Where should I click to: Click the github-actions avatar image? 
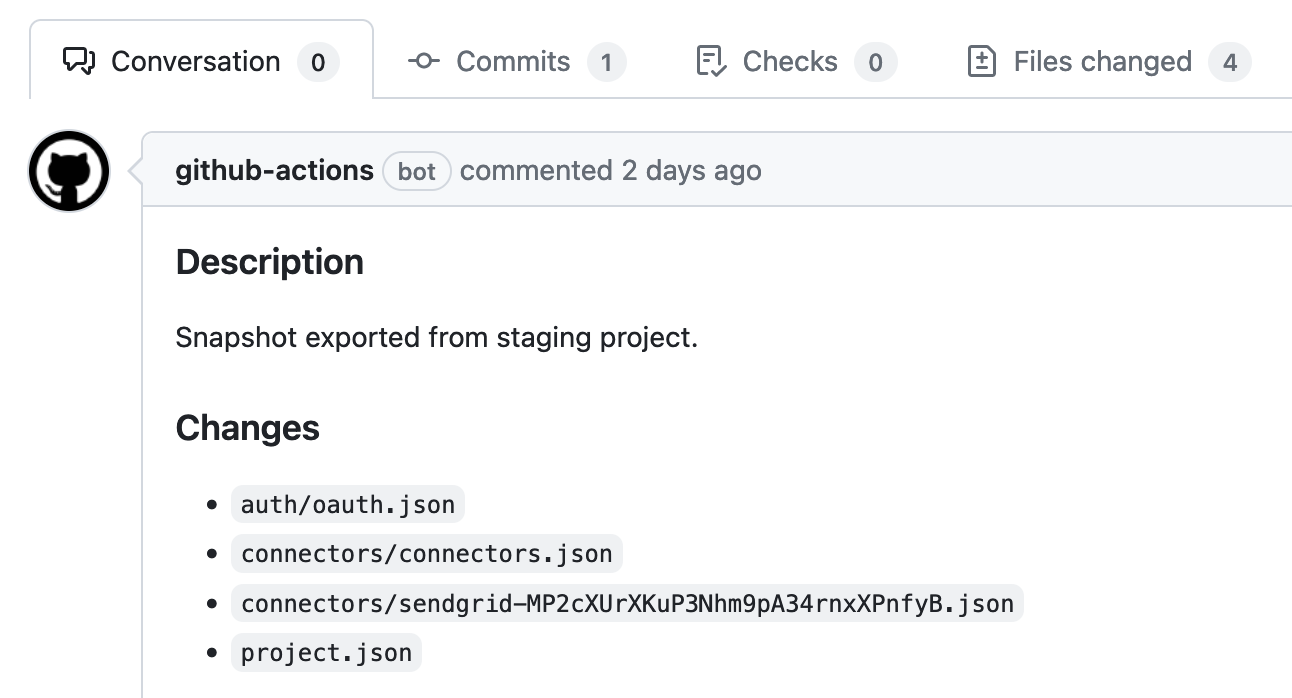tap(69, 171)
